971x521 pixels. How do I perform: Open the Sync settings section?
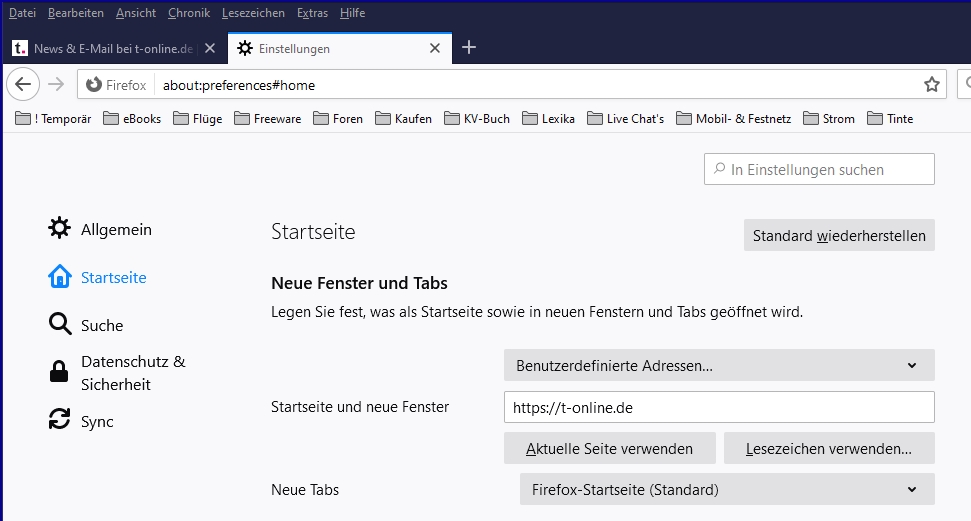(60, 421)
